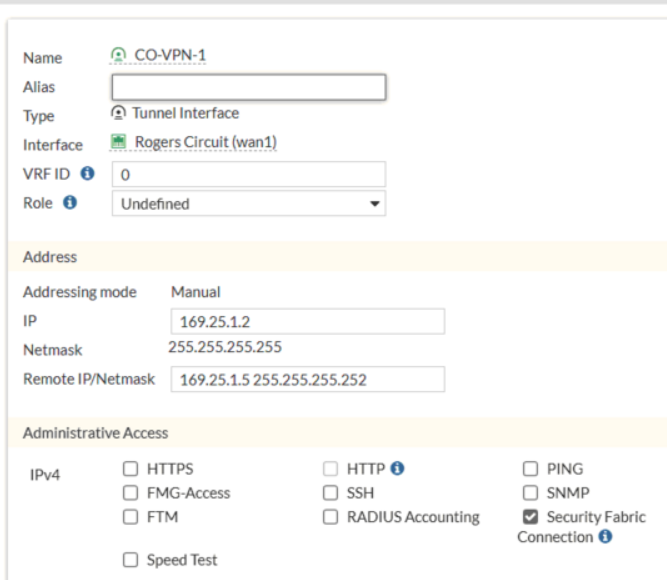
Task: Enable the Speed Test checkbox
Action: (131, 560)
